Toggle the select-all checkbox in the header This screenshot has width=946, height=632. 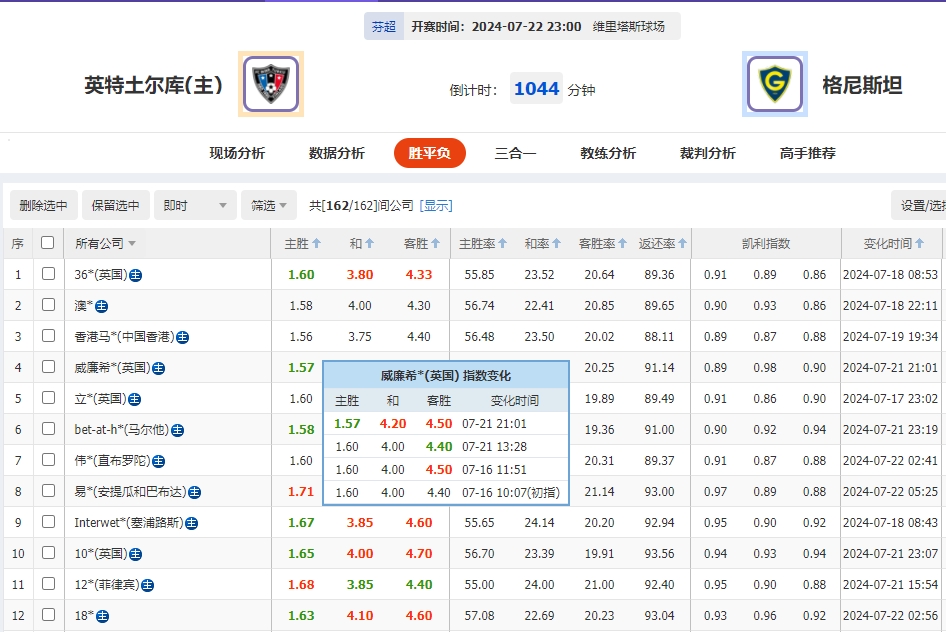tap(47, 243)
